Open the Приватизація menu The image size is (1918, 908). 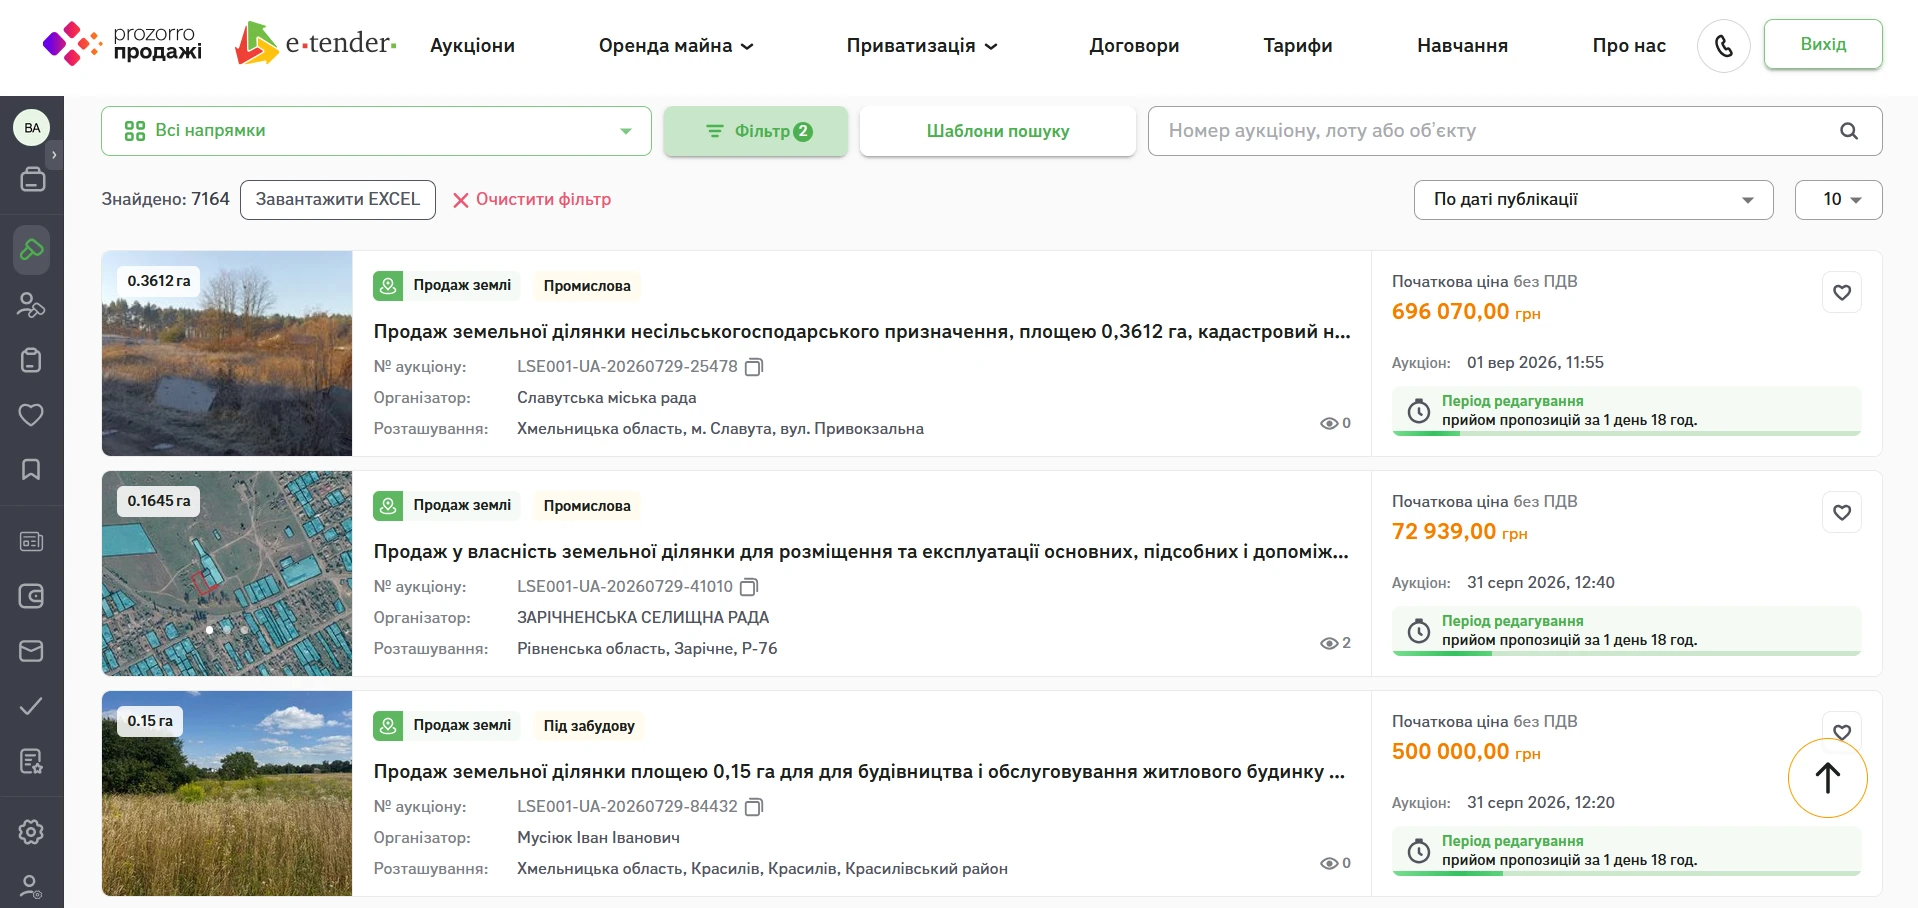[922, 46]
